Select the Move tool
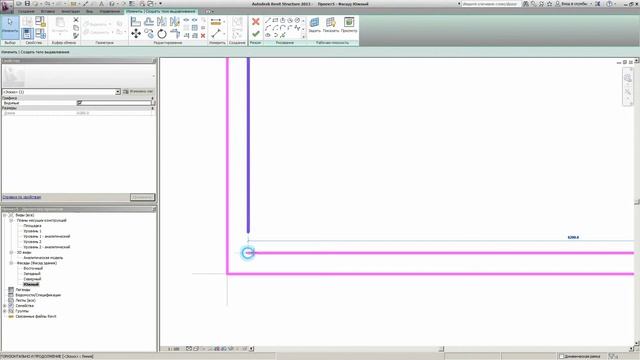 136,33
